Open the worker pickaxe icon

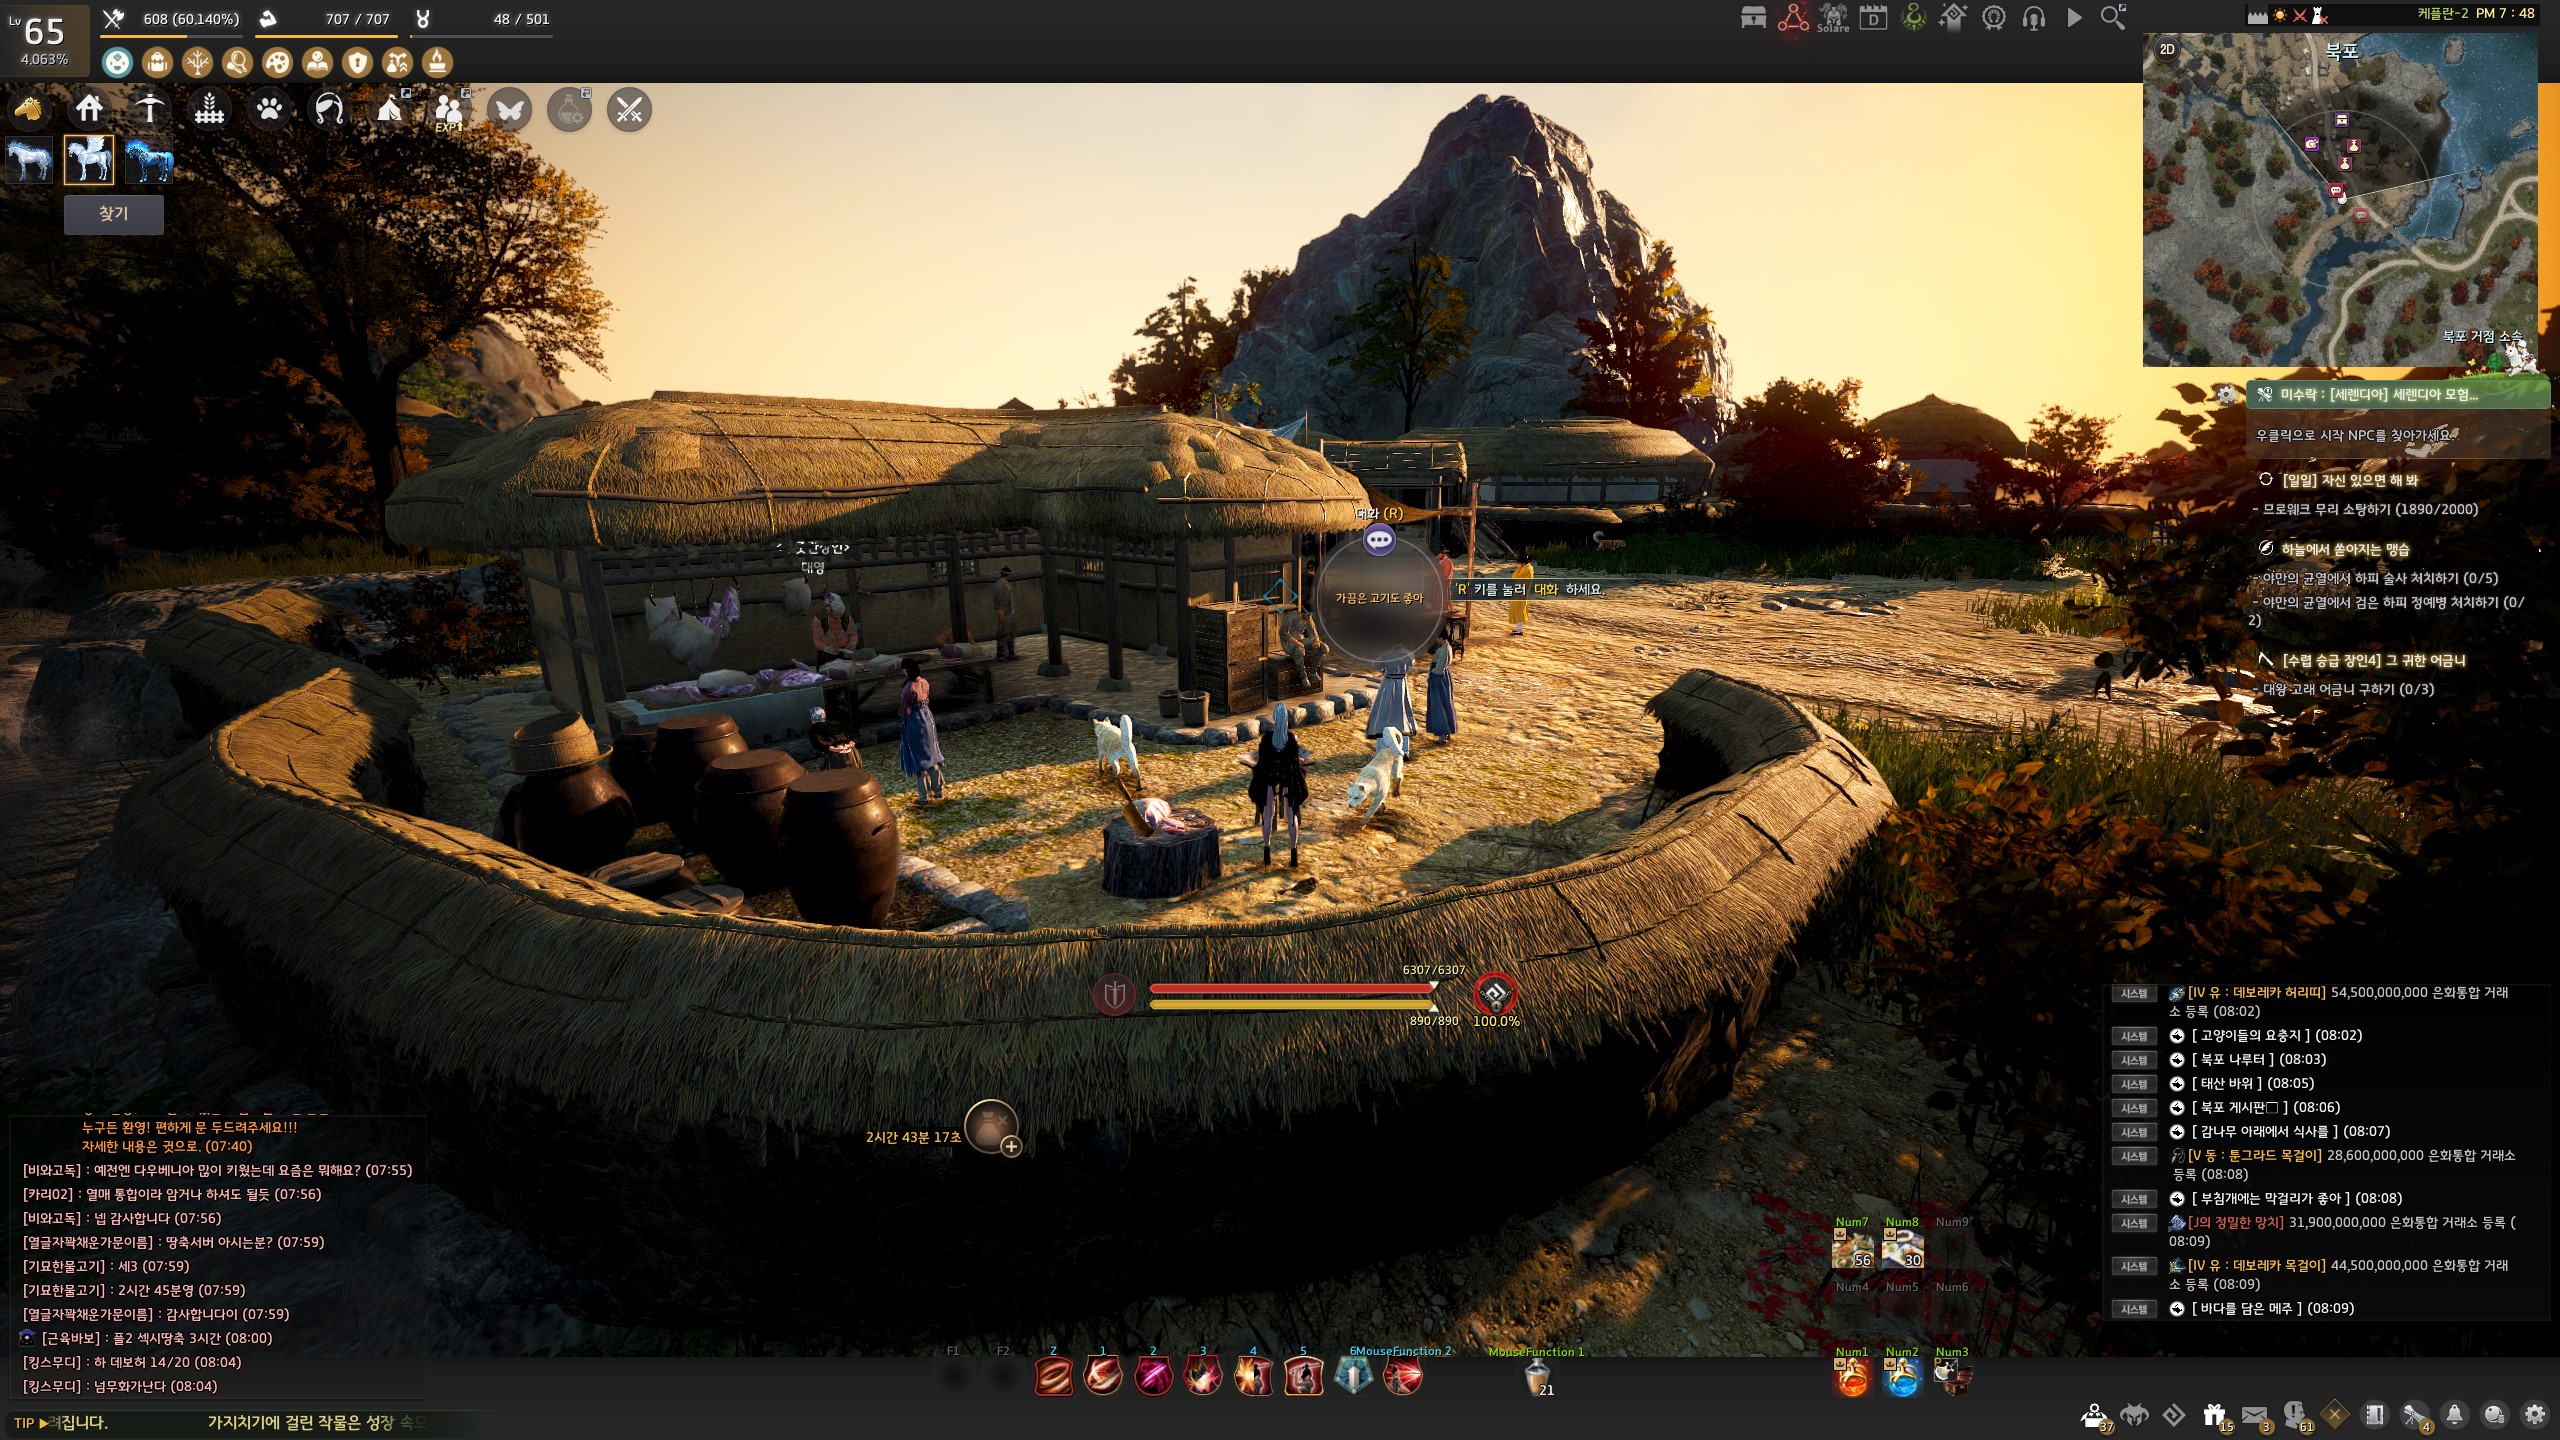(x=149, y=109)
